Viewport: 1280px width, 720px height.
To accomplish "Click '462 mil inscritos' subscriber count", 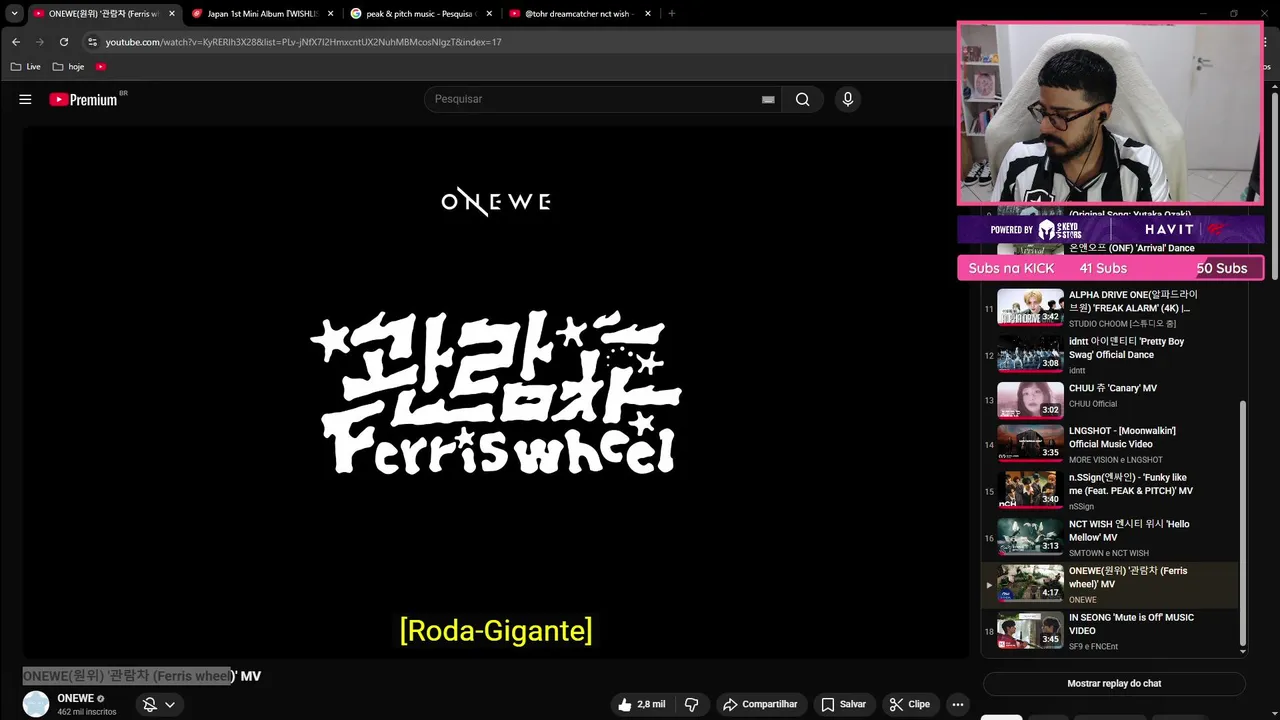I will [x=87, y=712].
